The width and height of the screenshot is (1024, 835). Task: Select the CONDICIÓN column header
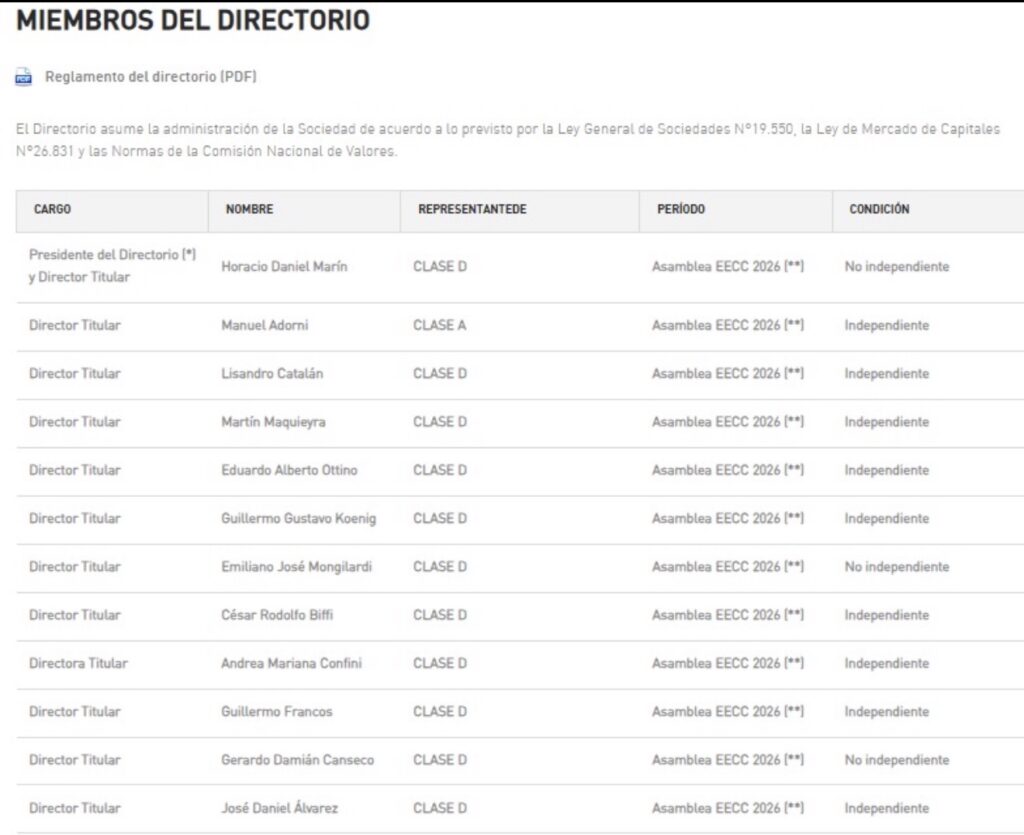click(879, 209)
